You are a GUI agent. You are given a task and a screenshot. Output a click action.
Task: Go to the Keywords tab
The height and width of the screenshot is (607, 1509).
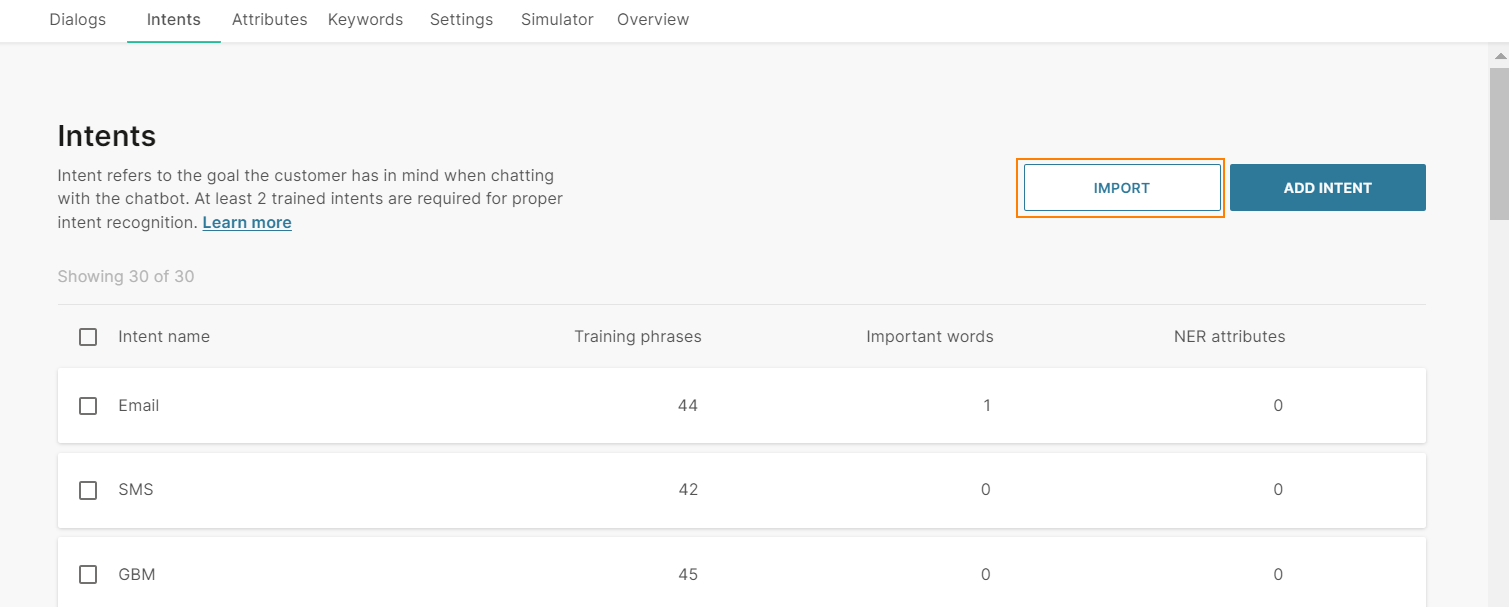click(365, 20)
